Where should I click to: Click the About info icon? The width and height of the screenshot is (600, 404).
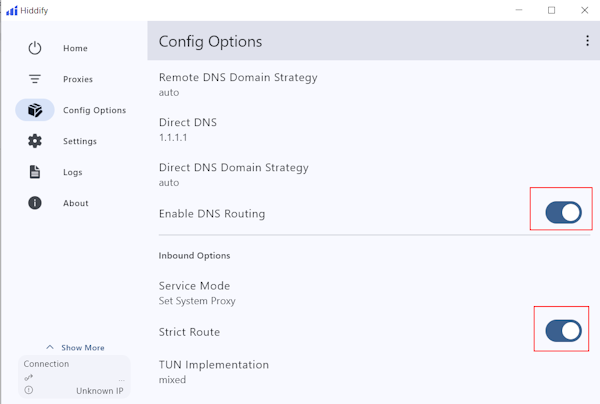pyautogui.click(x=35, y=203)
